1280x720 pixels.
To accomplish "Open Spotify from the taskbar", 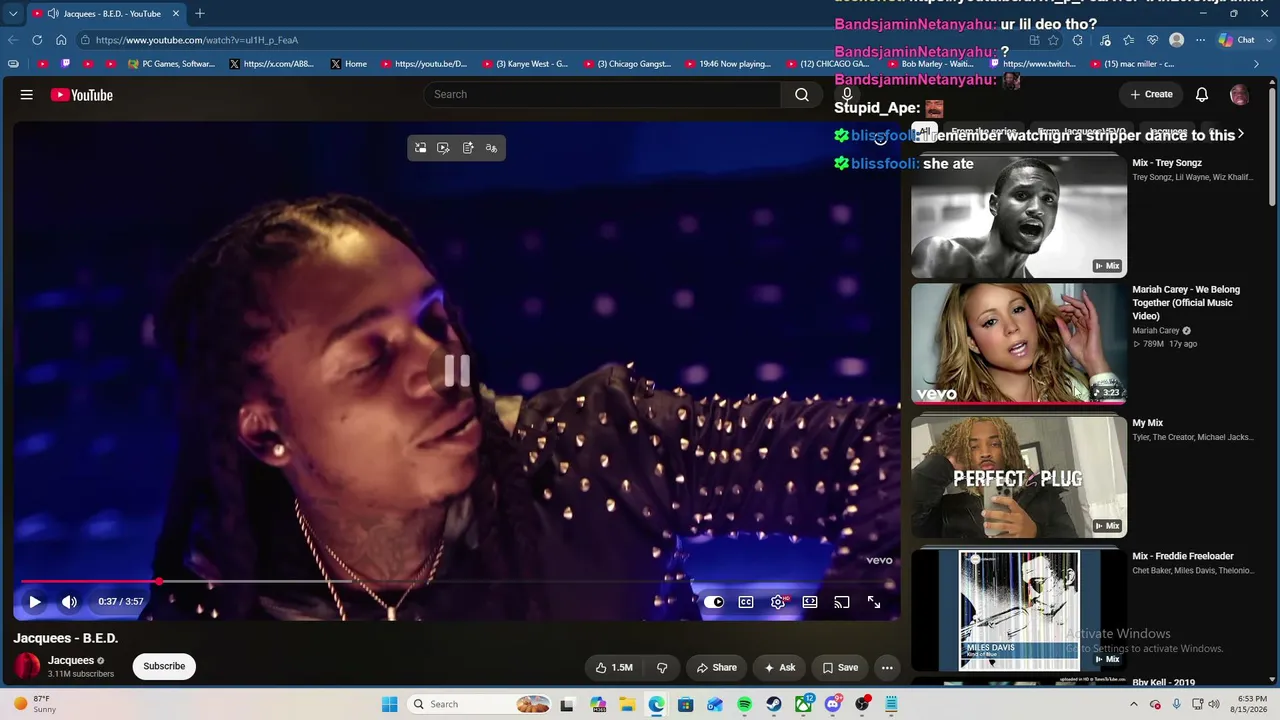I will click(744, 704).
